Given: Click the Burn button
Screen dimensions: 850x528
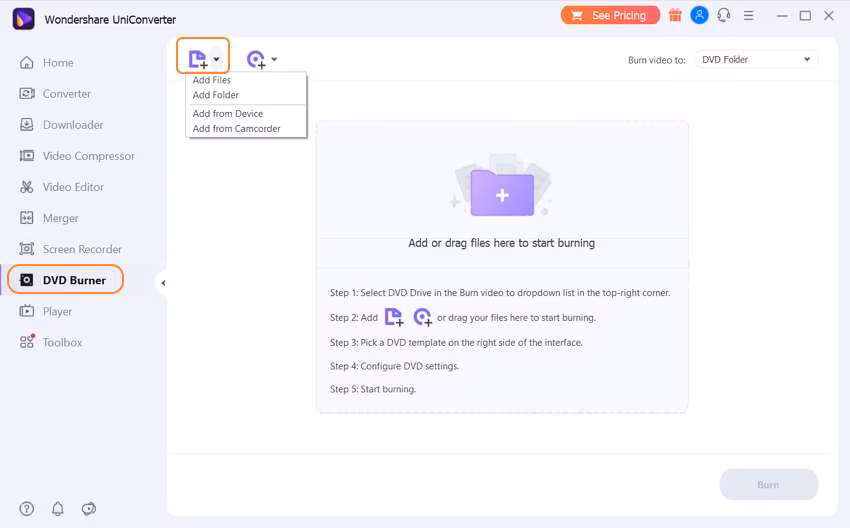Looking at the screenshot, I should (x=768, y=485).
